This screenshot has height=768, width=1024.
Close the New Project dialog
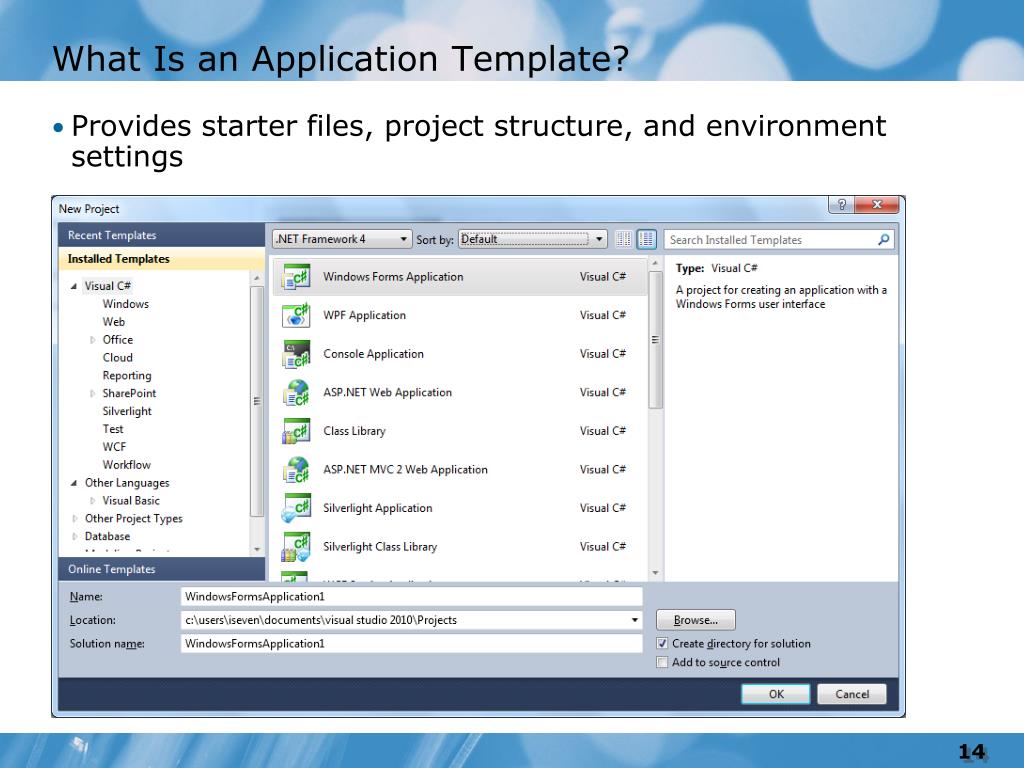click(877, 204)
